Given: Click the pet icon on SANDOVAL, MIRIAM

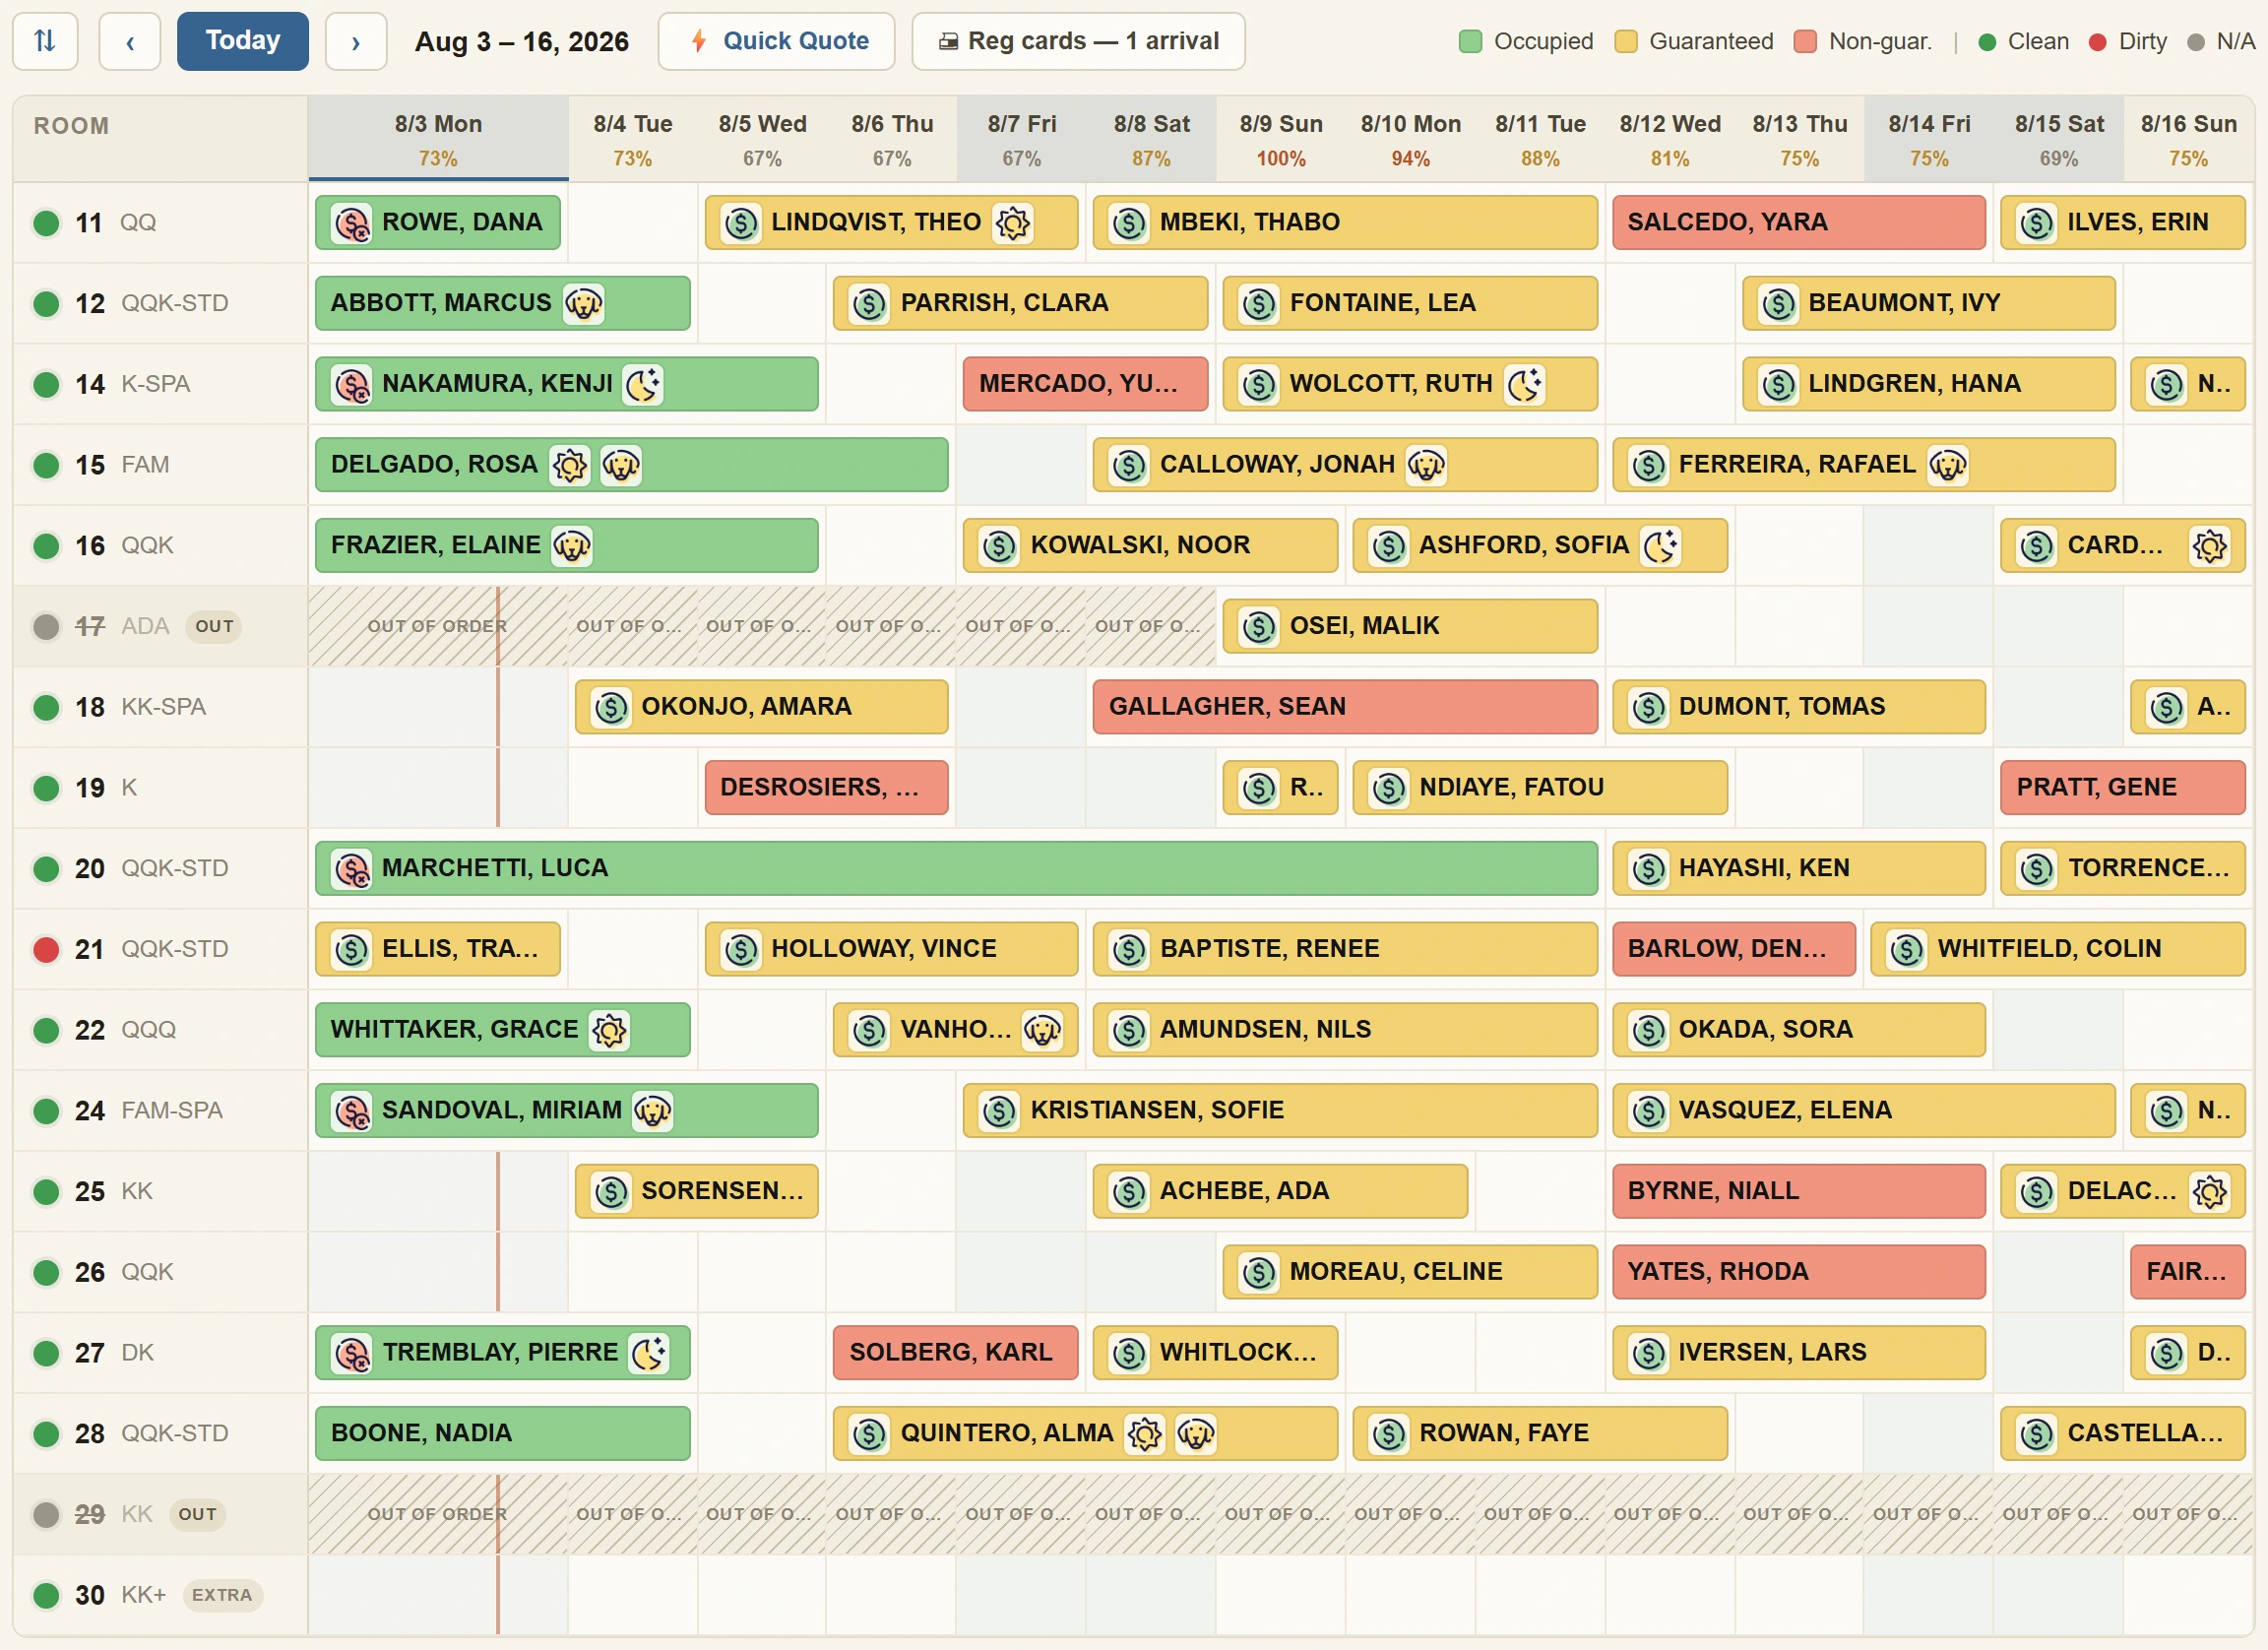Looking at the screenshot, I should coord(653,1111).
